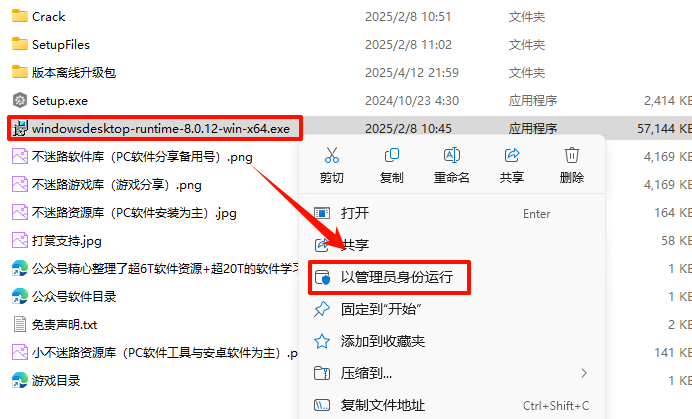Choose 打开 from the context menu
This screenshot has width=692, height=419.
coord(452,213)
